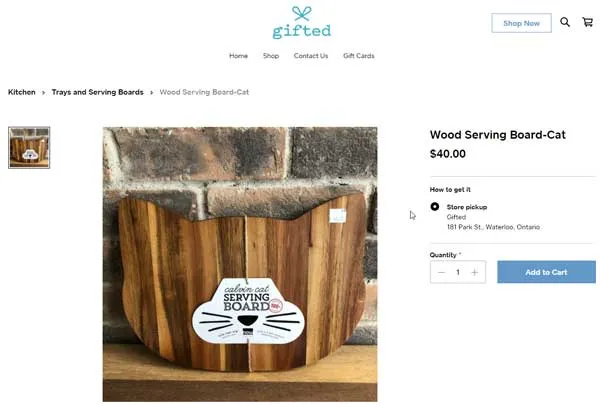Open the Contact Us page
Screen dimensions: 600x404
click(x=311, y=56)
